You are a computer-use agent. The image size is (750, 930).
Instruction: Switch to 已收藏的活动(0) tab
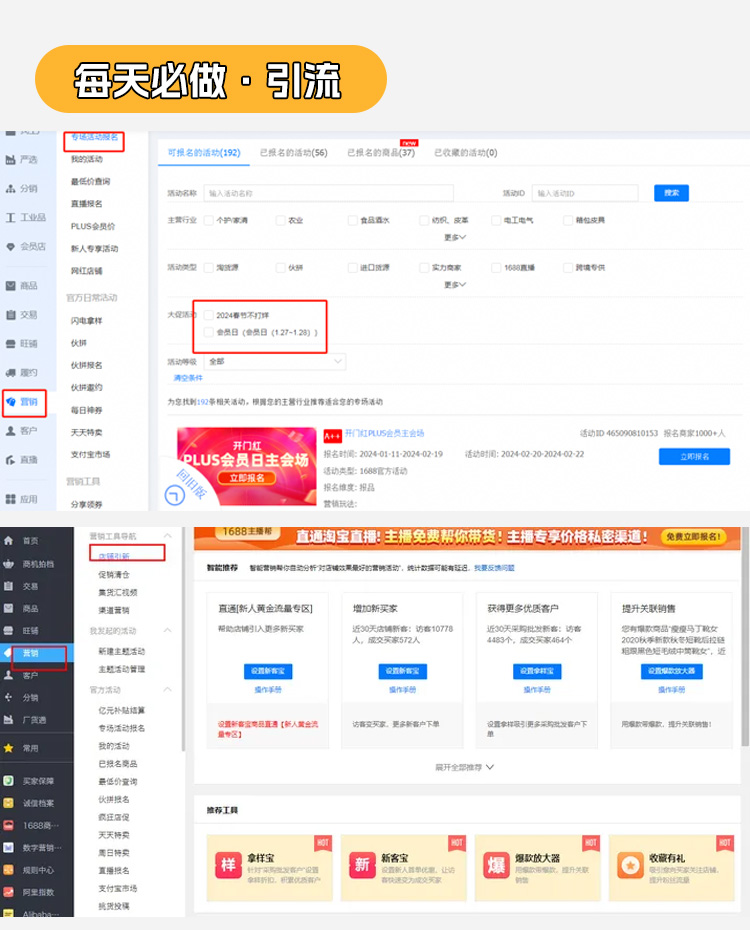[465, 152]
